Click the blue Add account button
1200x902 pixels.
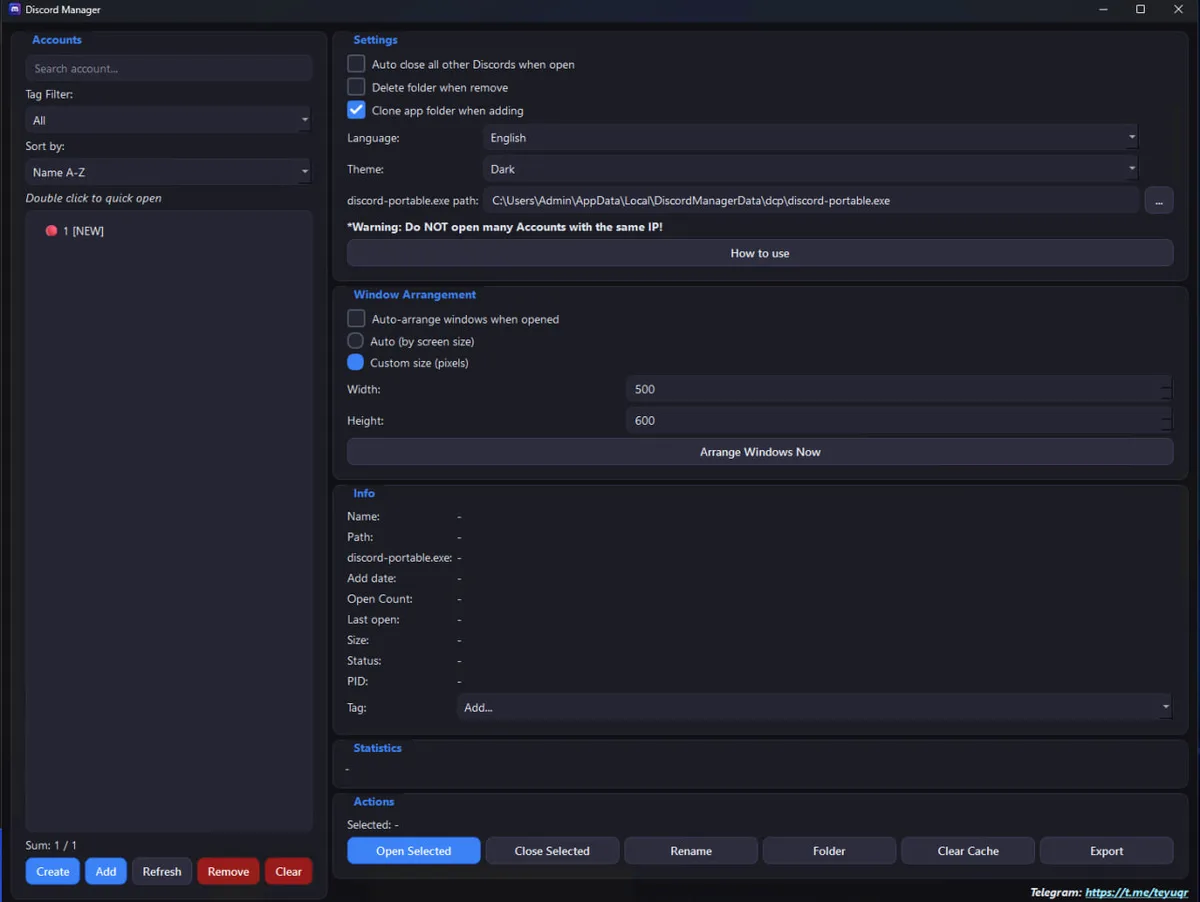(x=106, y=871)
